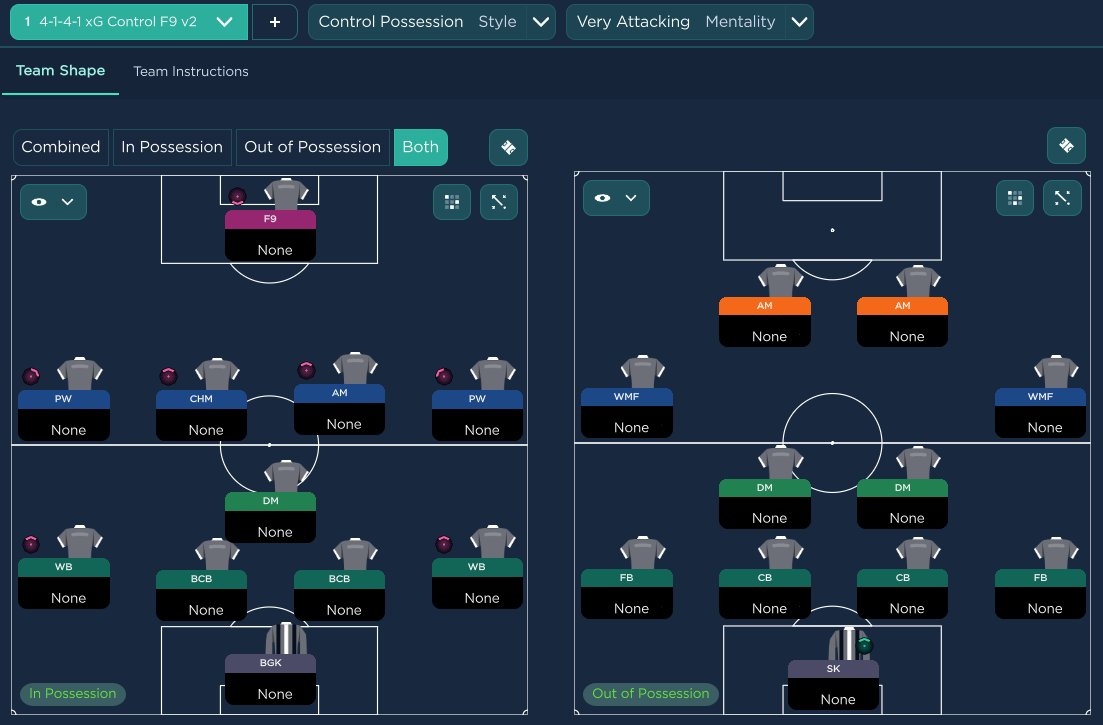Select the In Possession view
Viewport: 1103px width, 725px height.
point(172,147)
